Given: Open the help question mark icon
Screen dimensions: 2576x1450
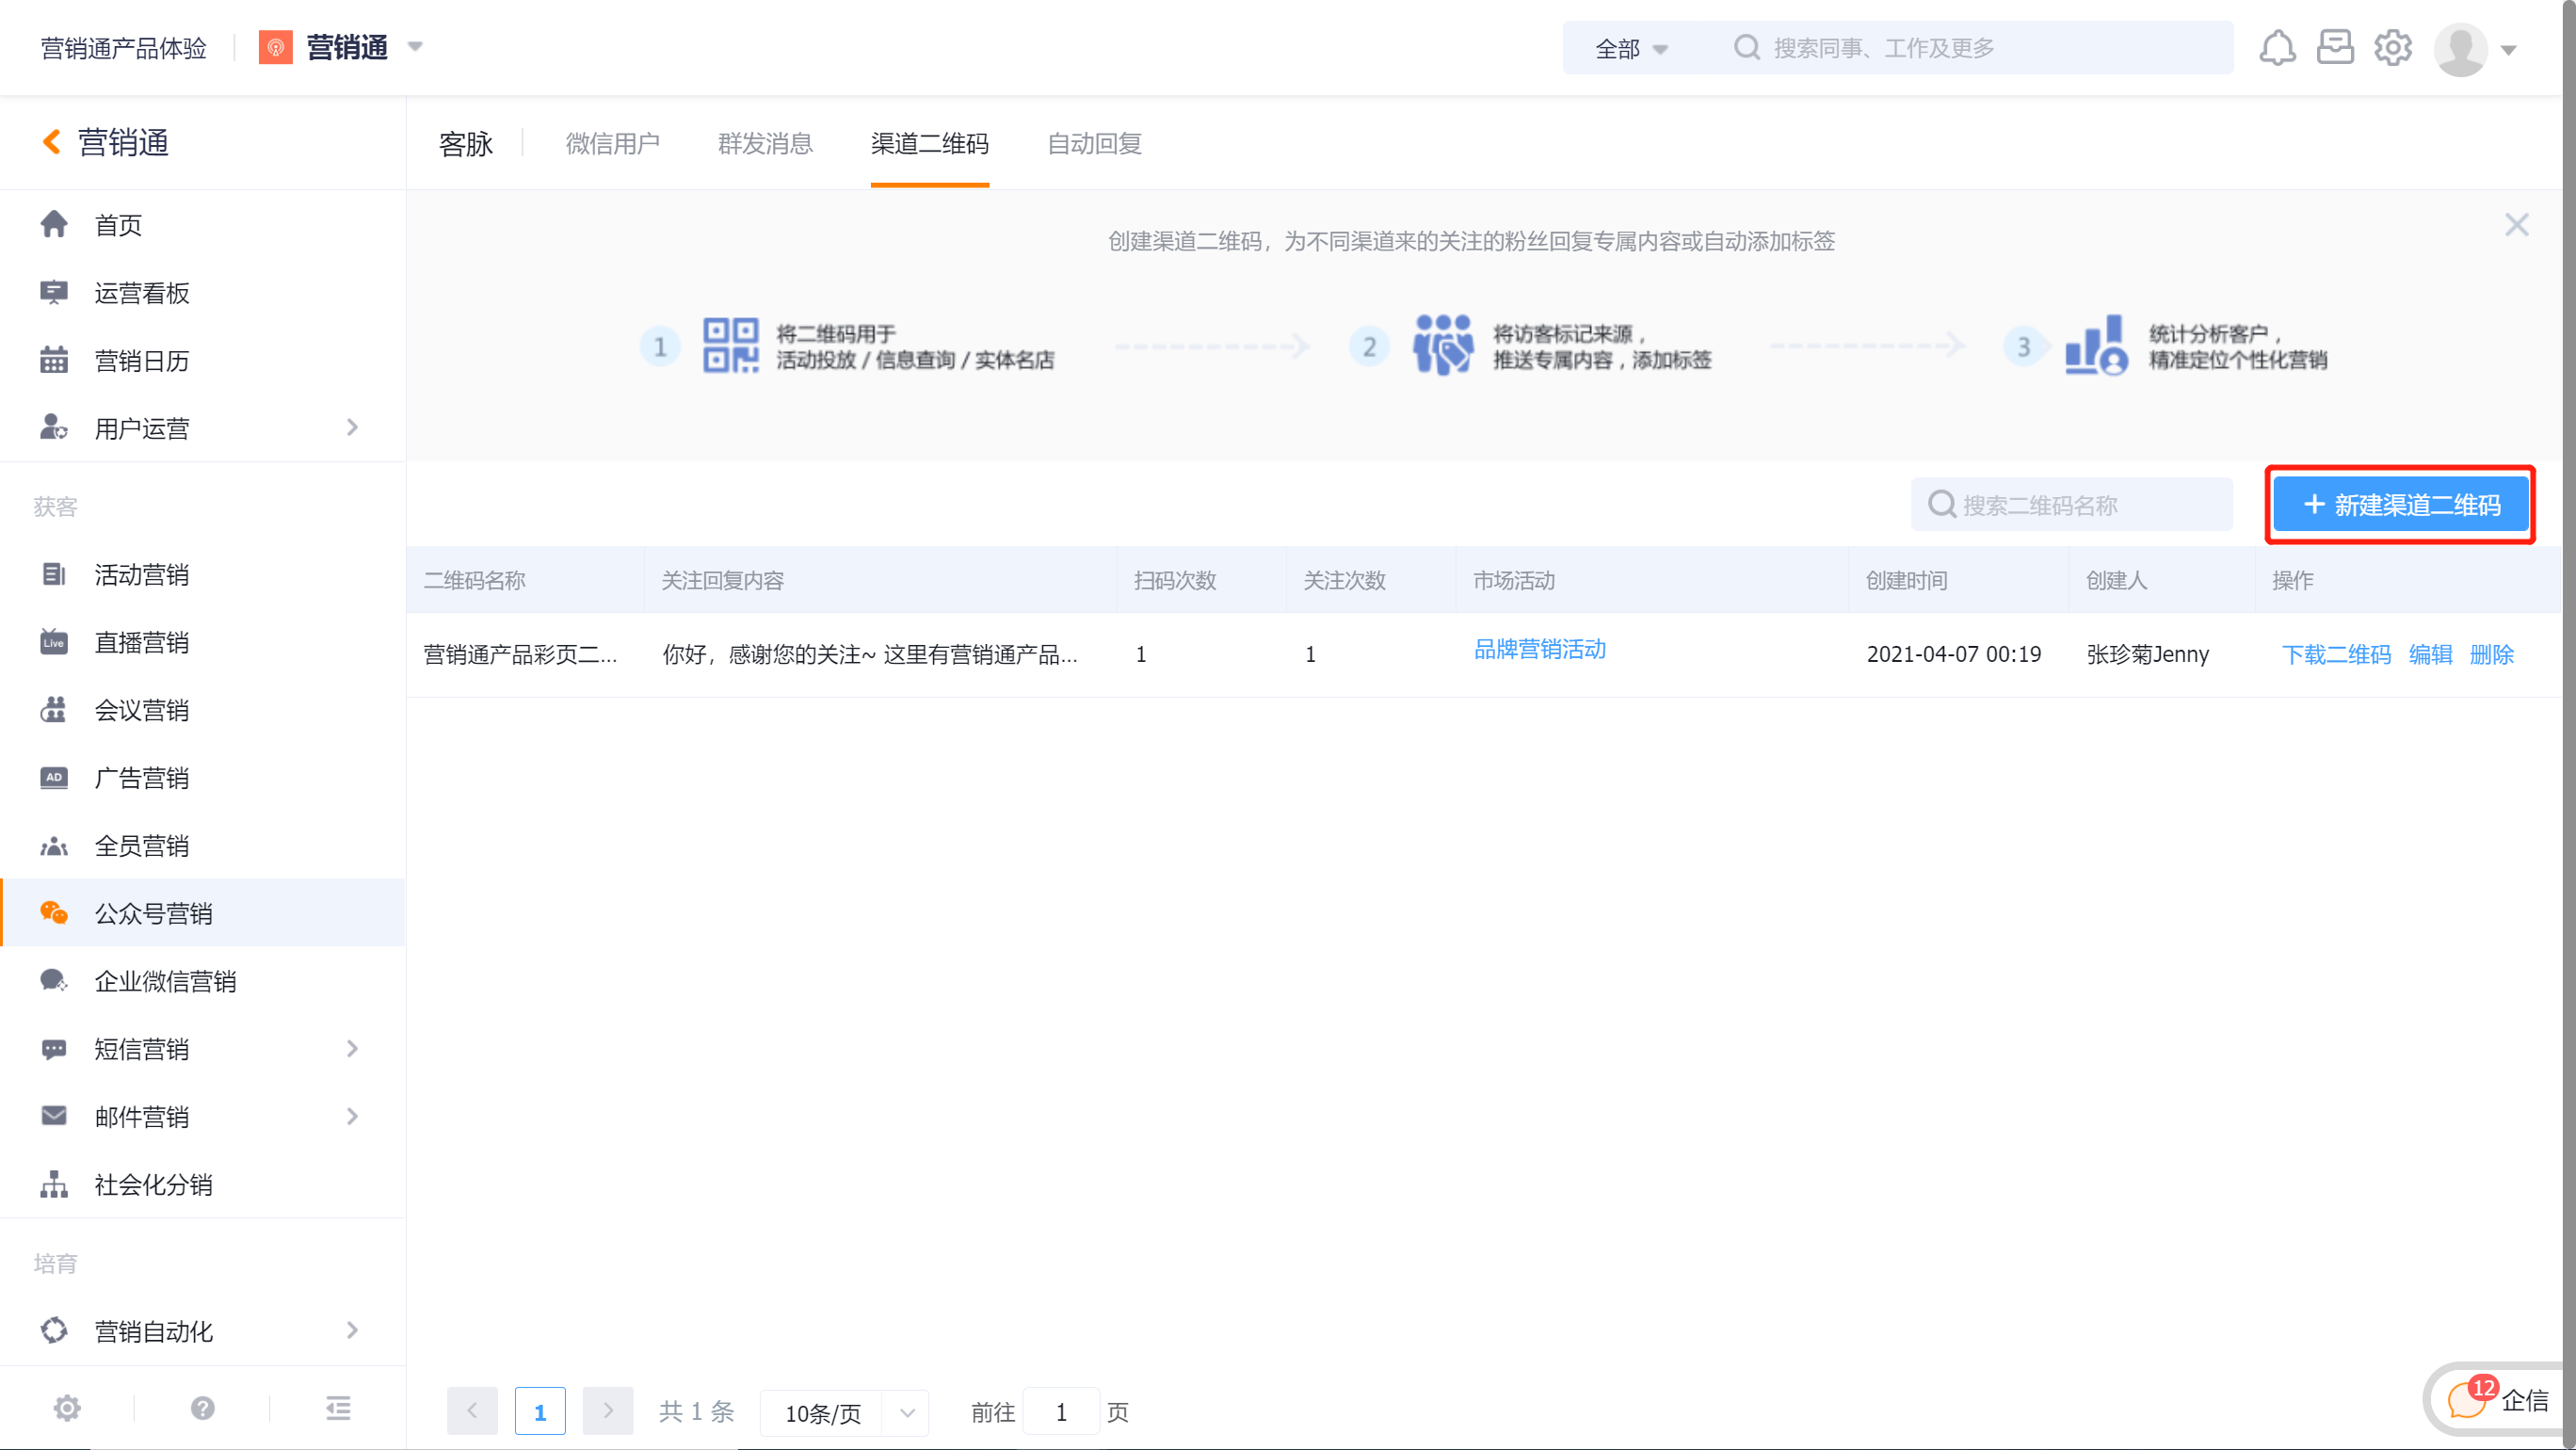Looking at the screenshot, I should [202, 1409].
